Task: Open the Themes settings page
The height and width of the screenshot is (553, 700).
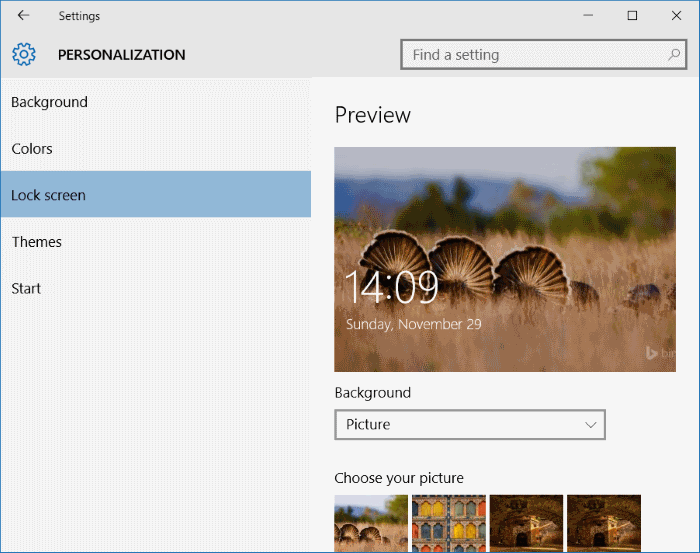Action: (x=155, y=241)
